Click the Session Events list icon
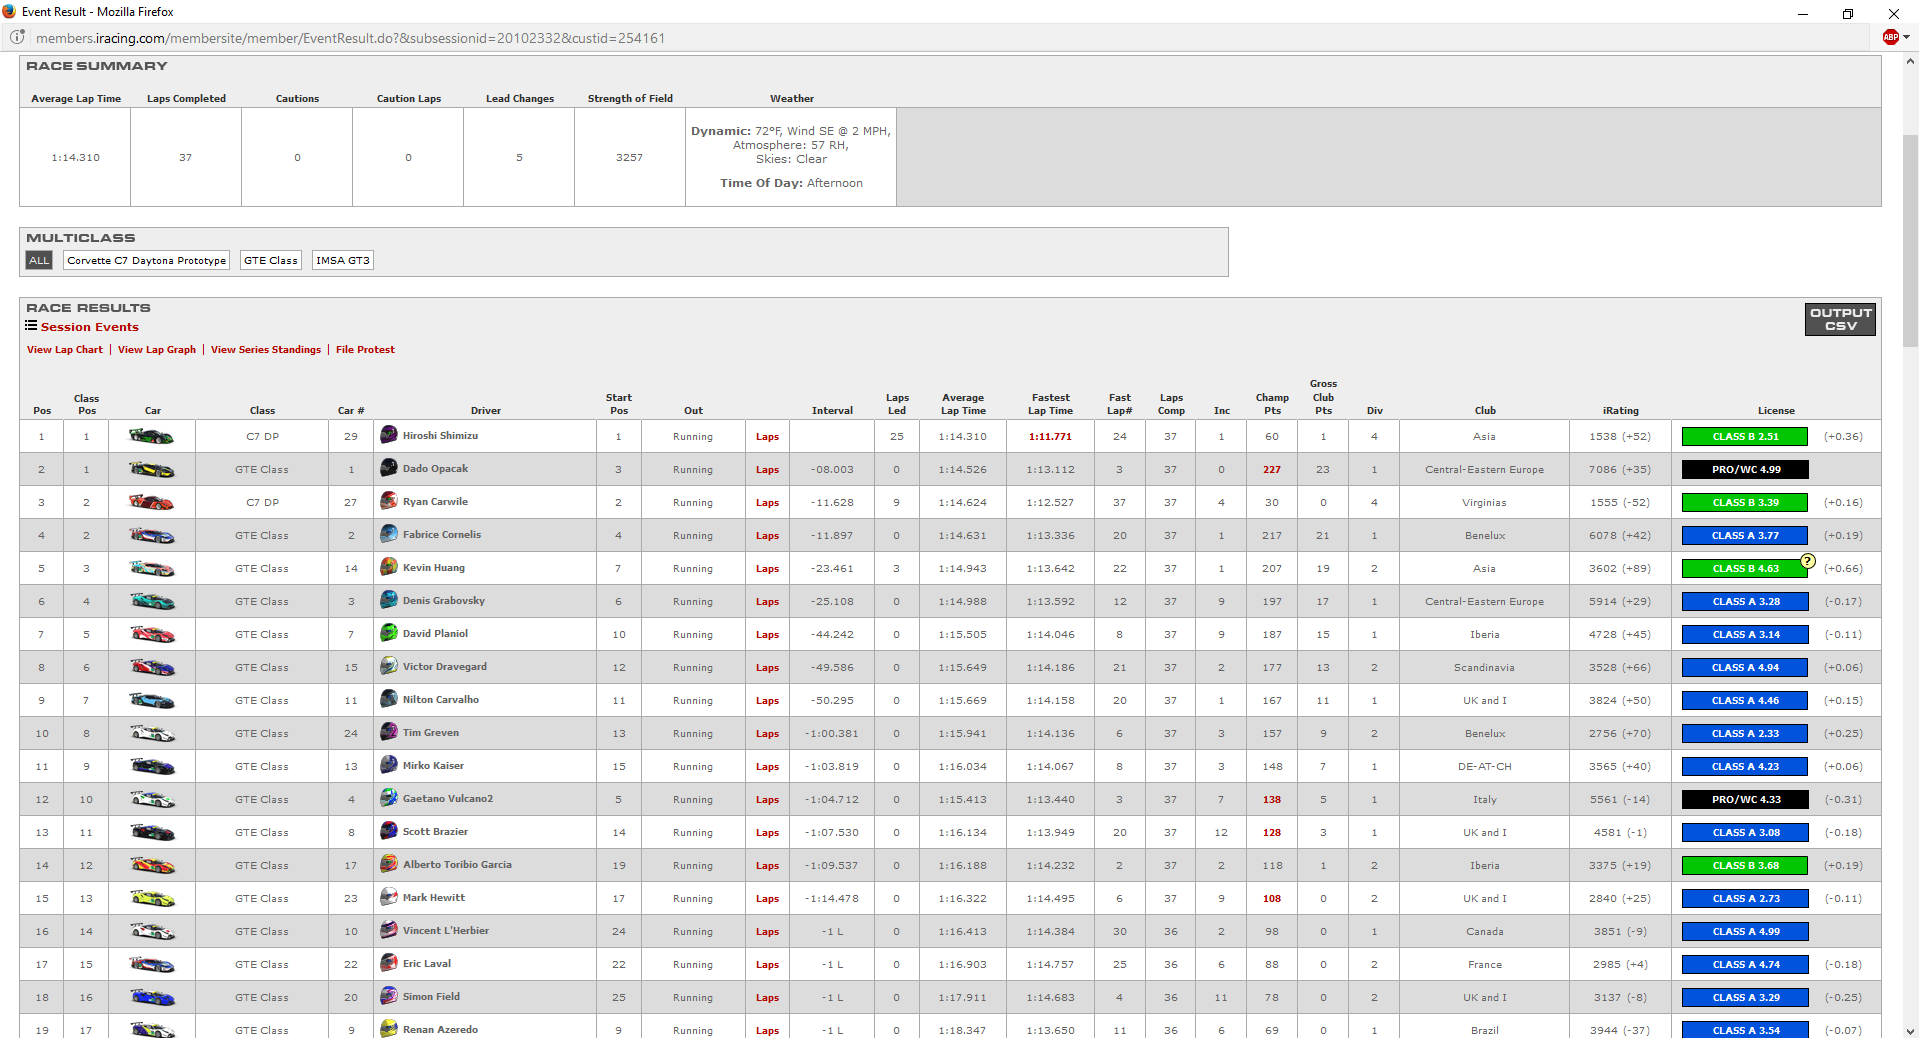This screenshot has height=1038, width=1919. [x=31, y=326]
